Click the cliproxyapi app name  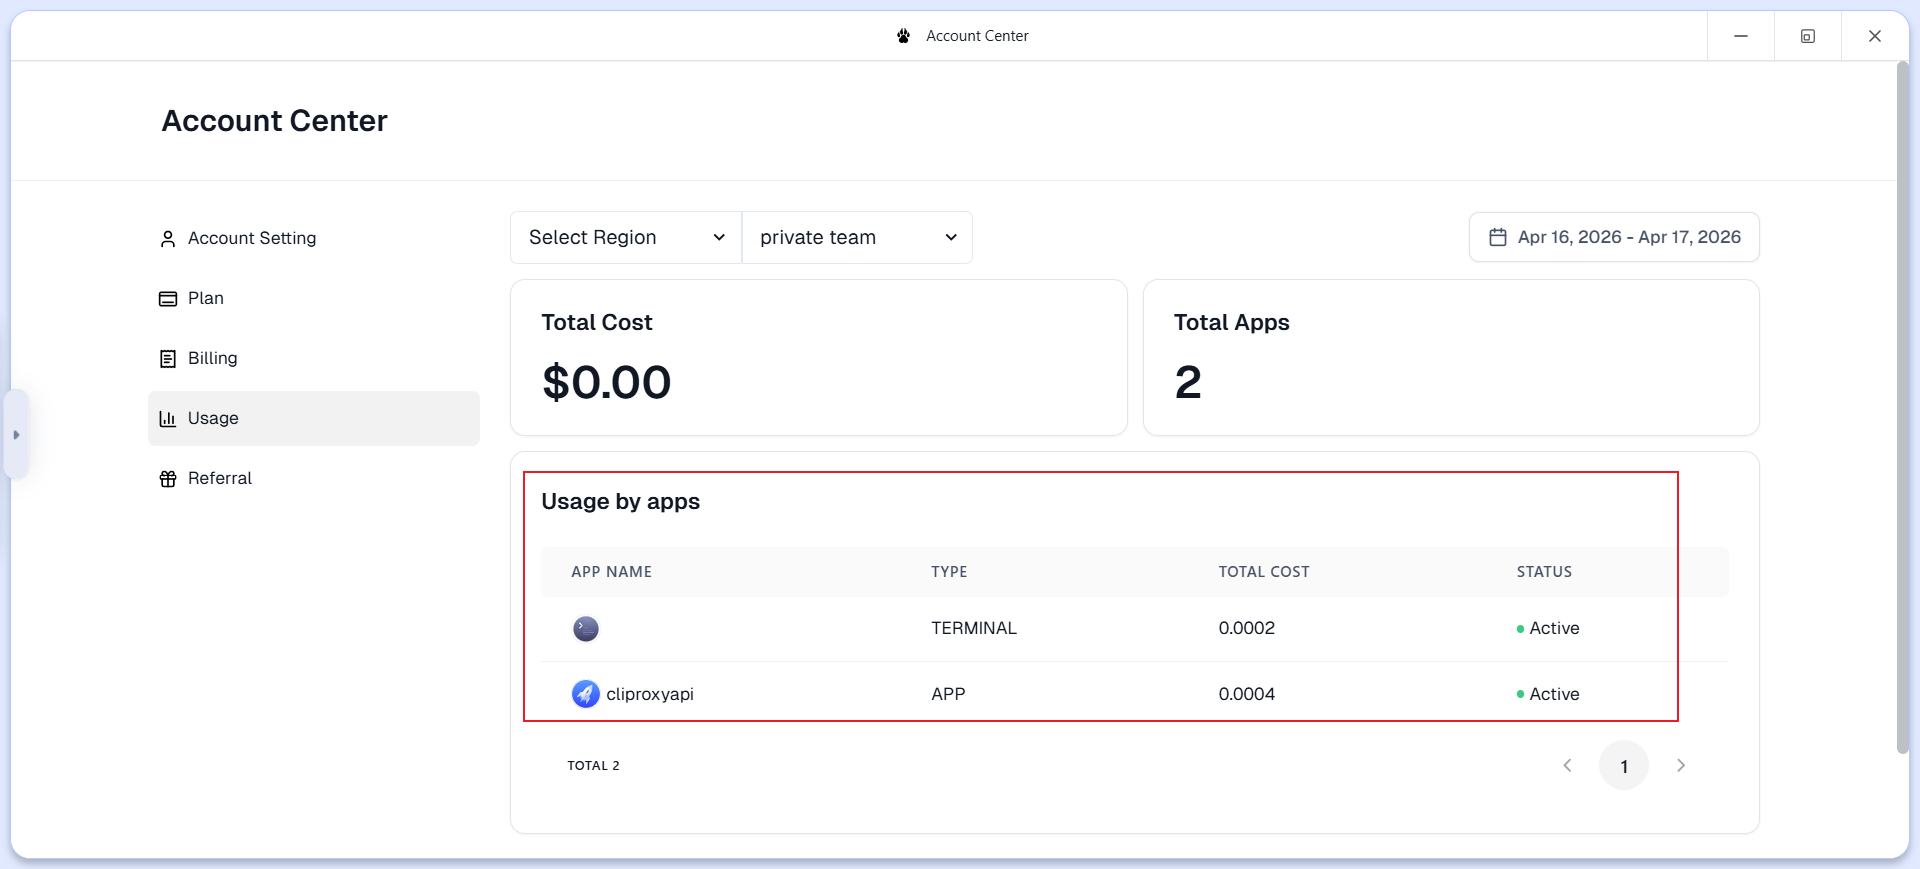click(x=650, y=694)
